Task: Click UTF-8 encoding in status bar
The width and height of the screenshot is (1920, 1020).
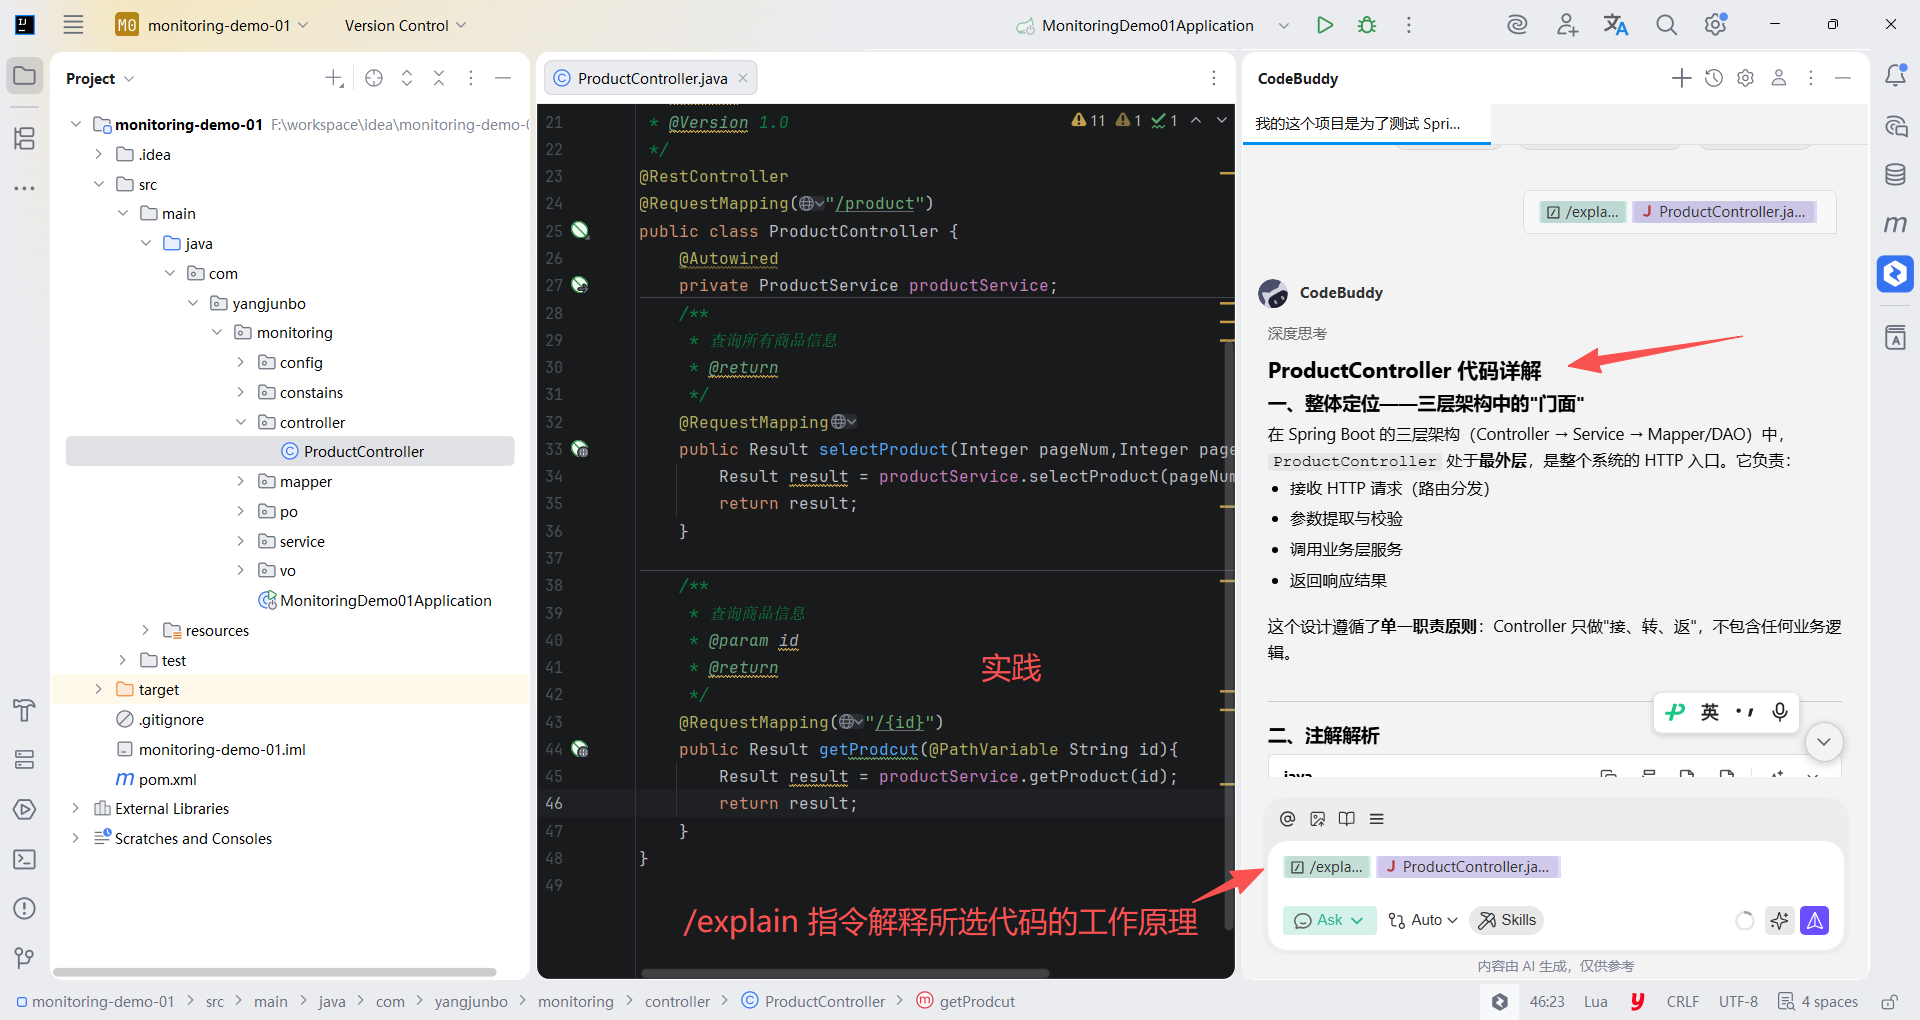Action: click(x=1738, y=1001)
